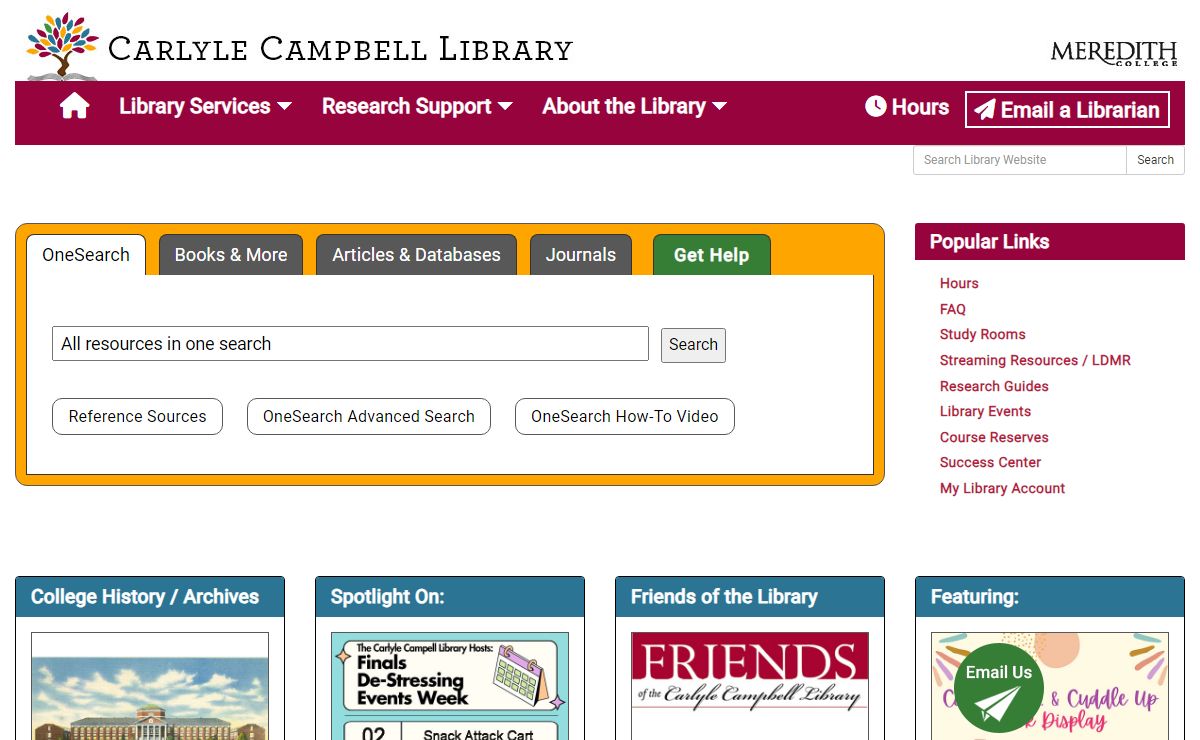Expand the Library Services dropdown menu
Screen dimensions: 1200x740
[205, 107]
